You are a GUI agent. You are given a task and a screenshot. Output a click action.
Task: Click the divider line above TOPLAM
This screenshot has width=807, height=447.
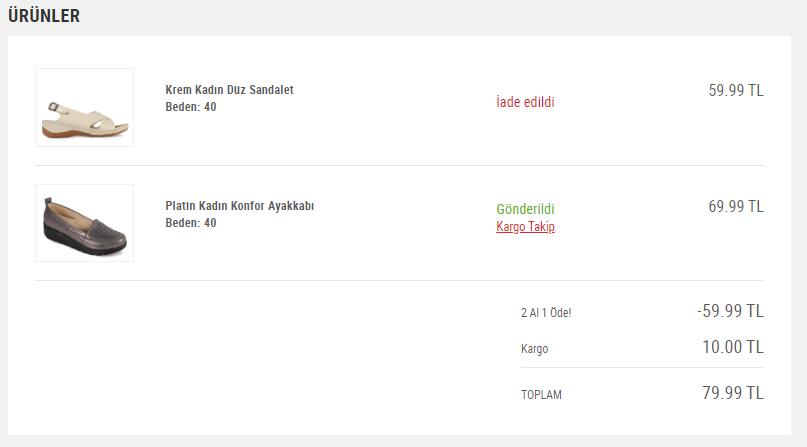pyautogui.click(x=642, y=368)
